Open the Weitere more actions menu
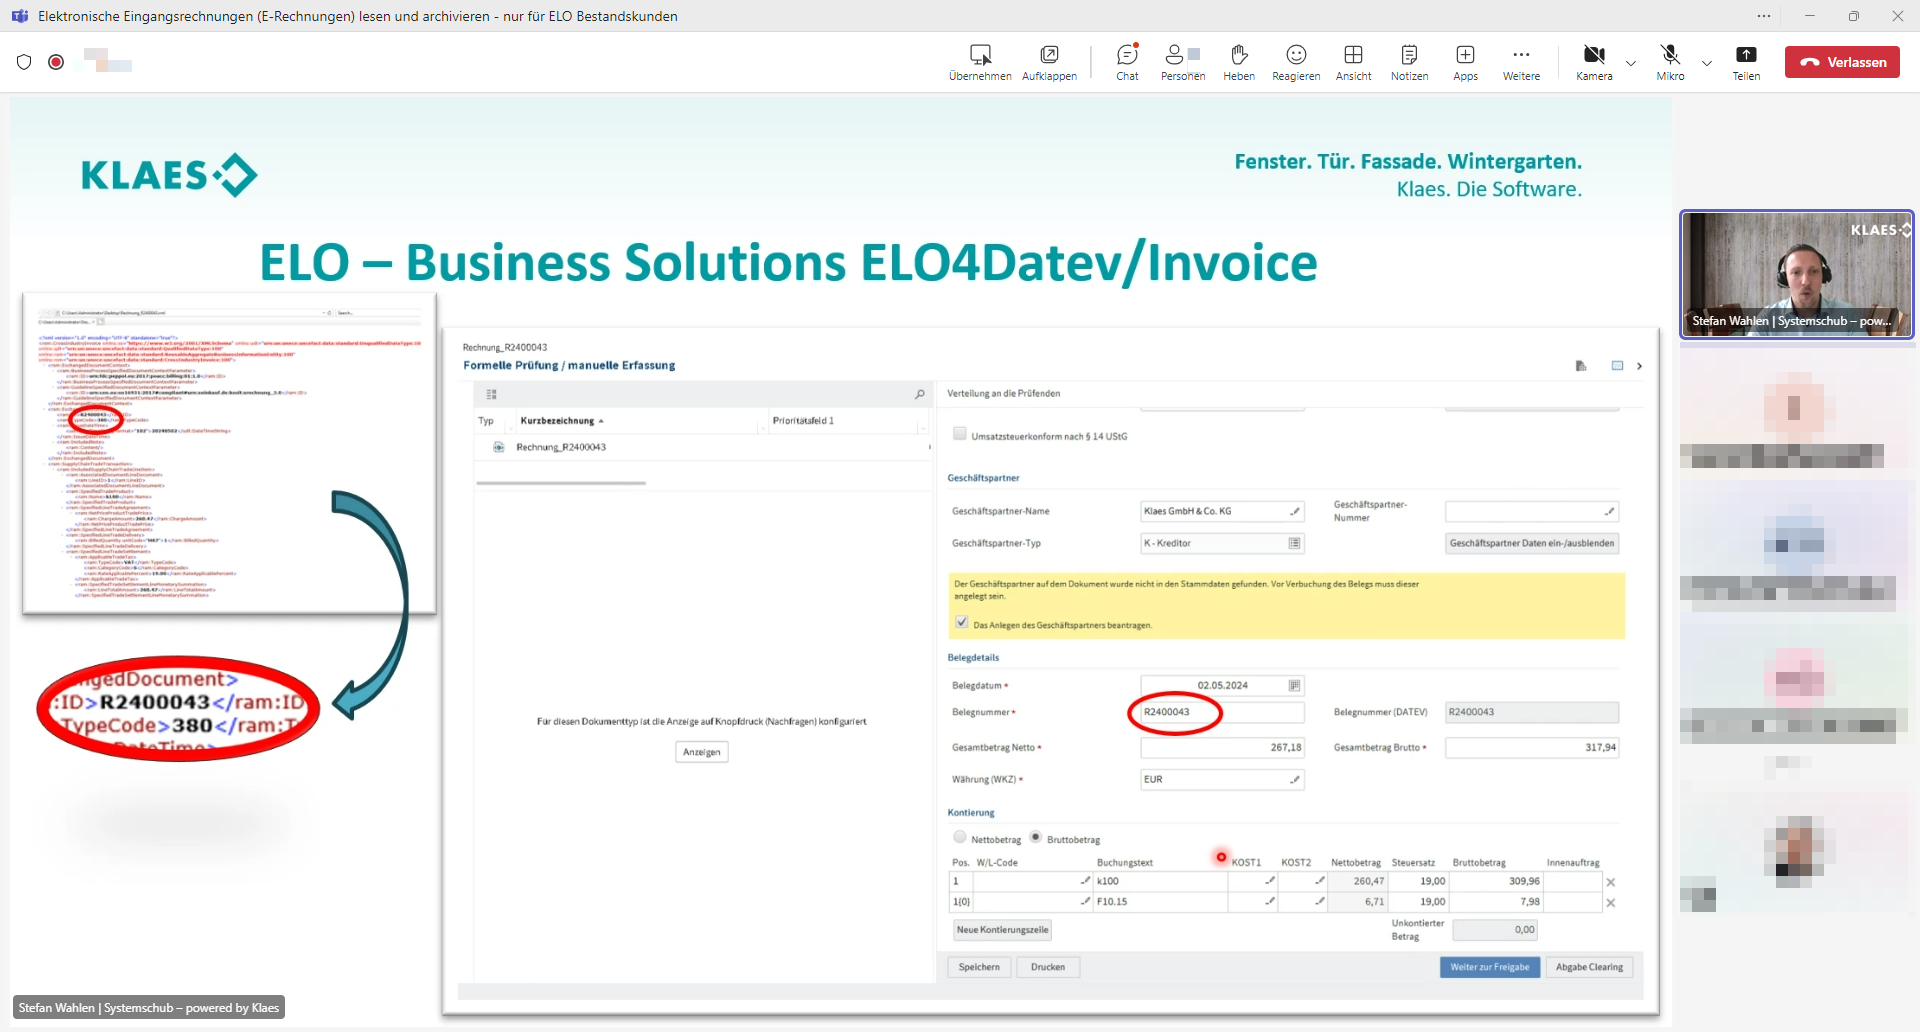Image resolution: width=1920 pixels, height=1032 pixels. click(x=1521, y=62)
